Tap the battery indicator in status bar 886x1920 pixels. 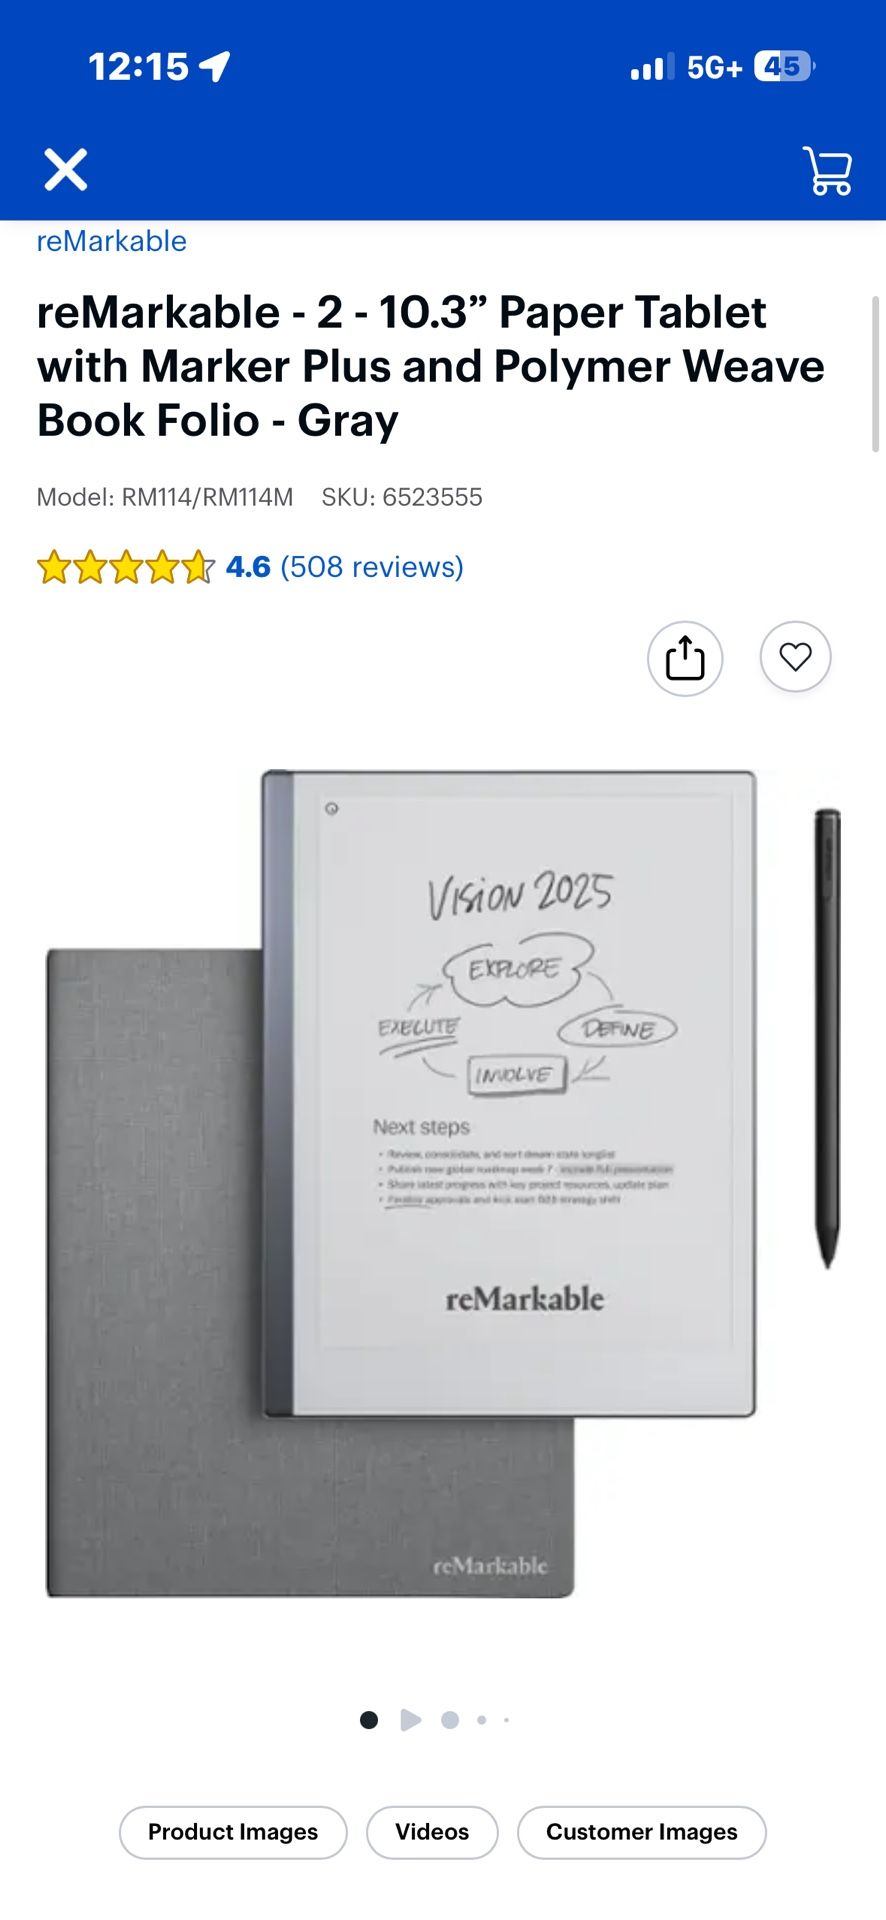tap(785, 67)
